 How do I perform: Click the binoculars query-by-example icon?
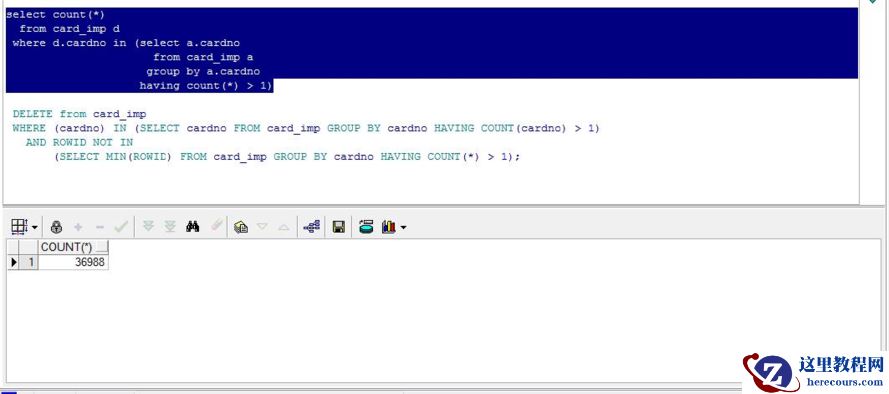(x=193, y=227)
